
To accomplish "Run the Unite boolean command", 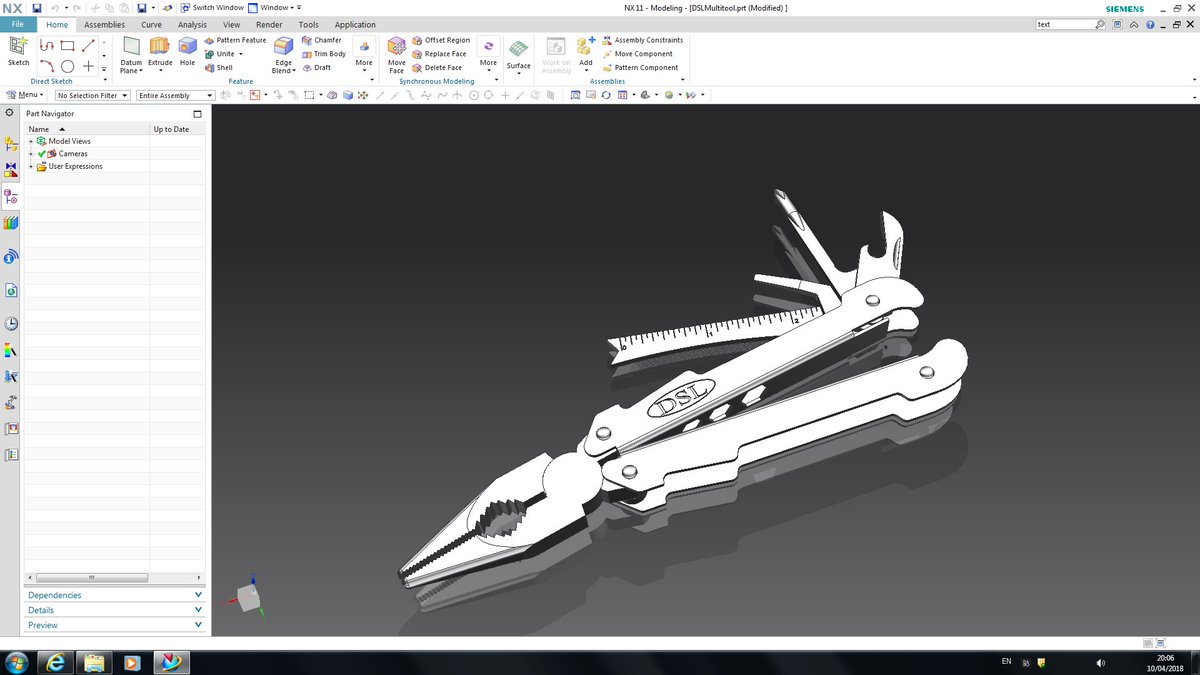I will (x=220, y=54).
